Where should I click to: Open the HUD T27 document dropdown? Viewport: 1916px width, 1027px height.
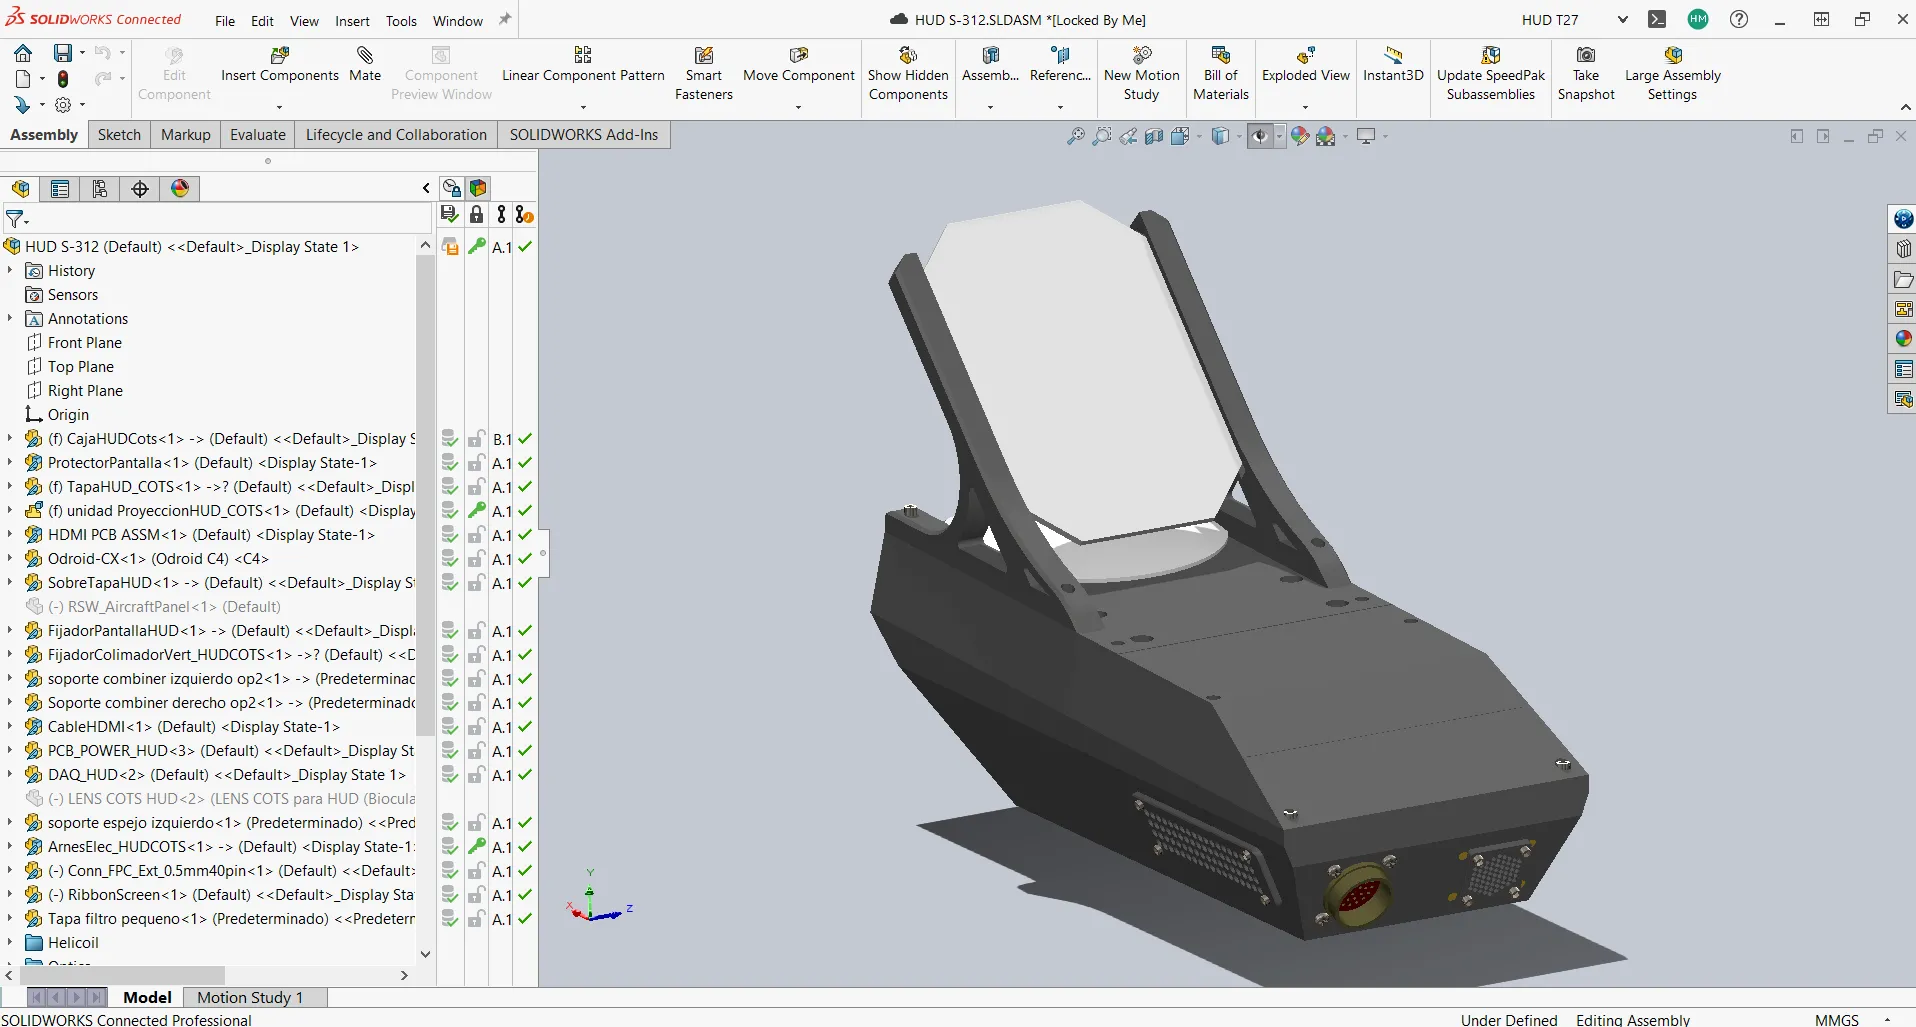(x=1622, y=19)
